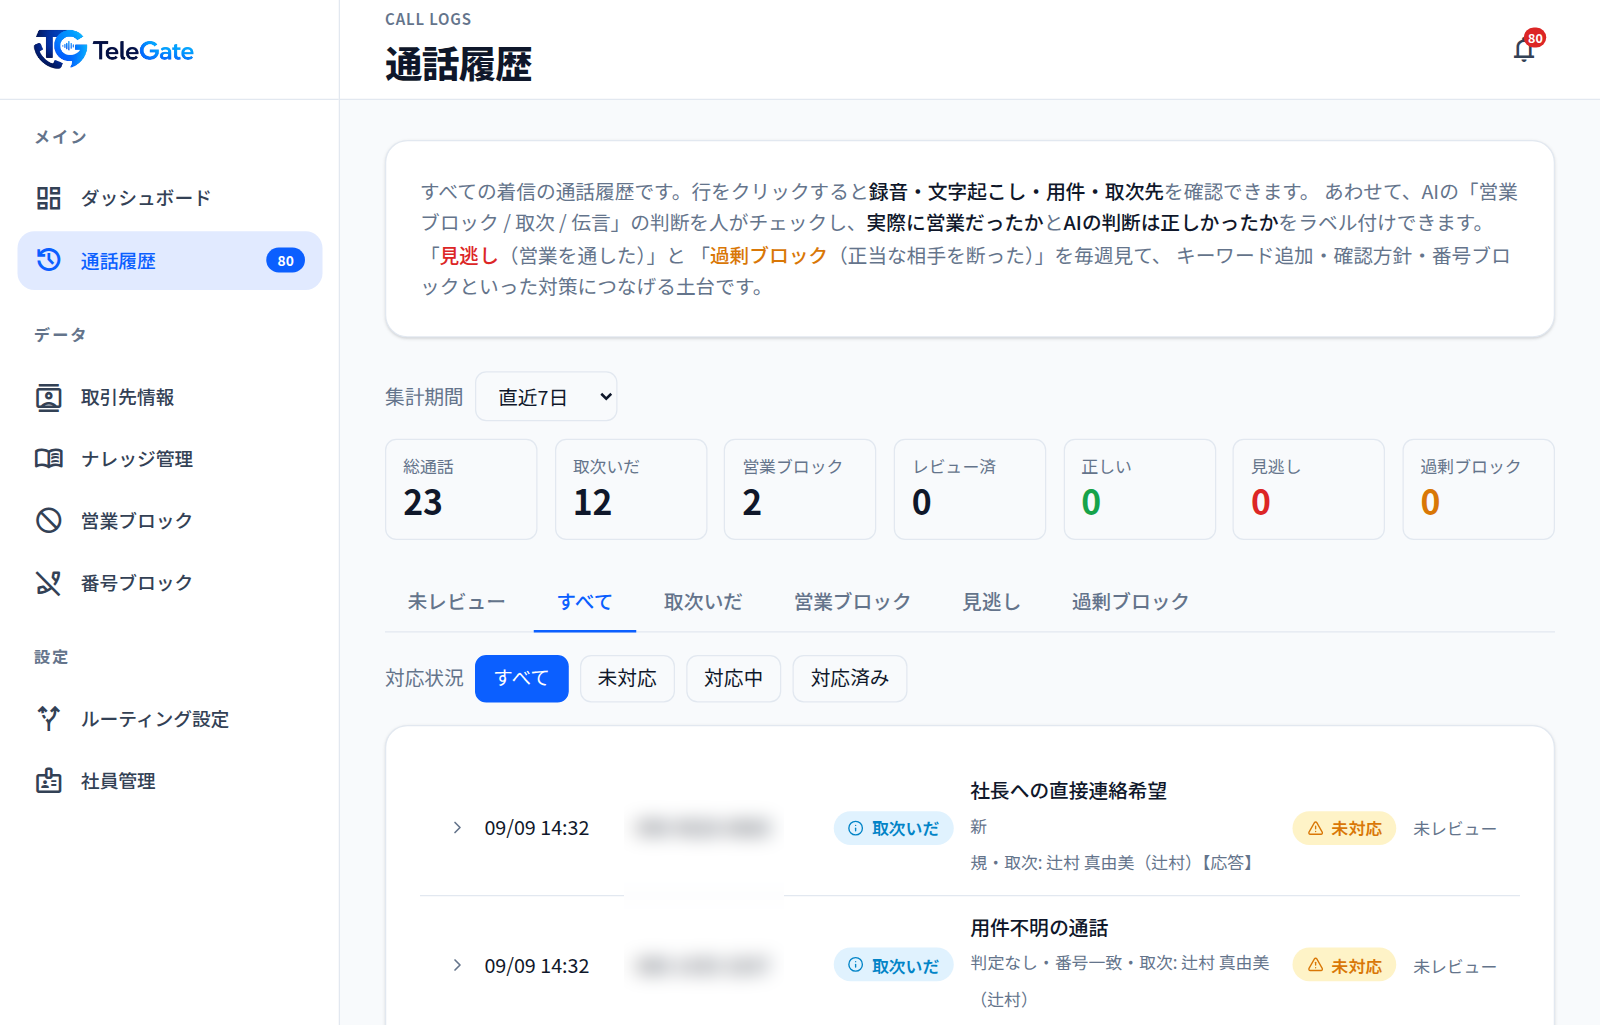
Task: Select the すべて review tab
Action: (585, 602)
